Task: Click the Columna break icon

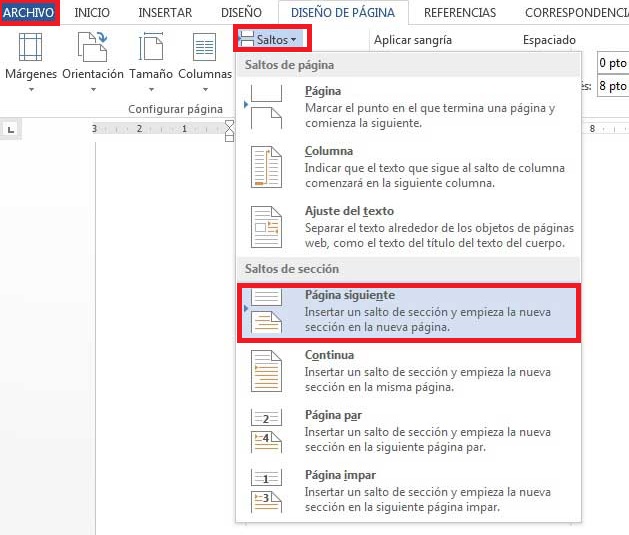Action: click(266, 167)
